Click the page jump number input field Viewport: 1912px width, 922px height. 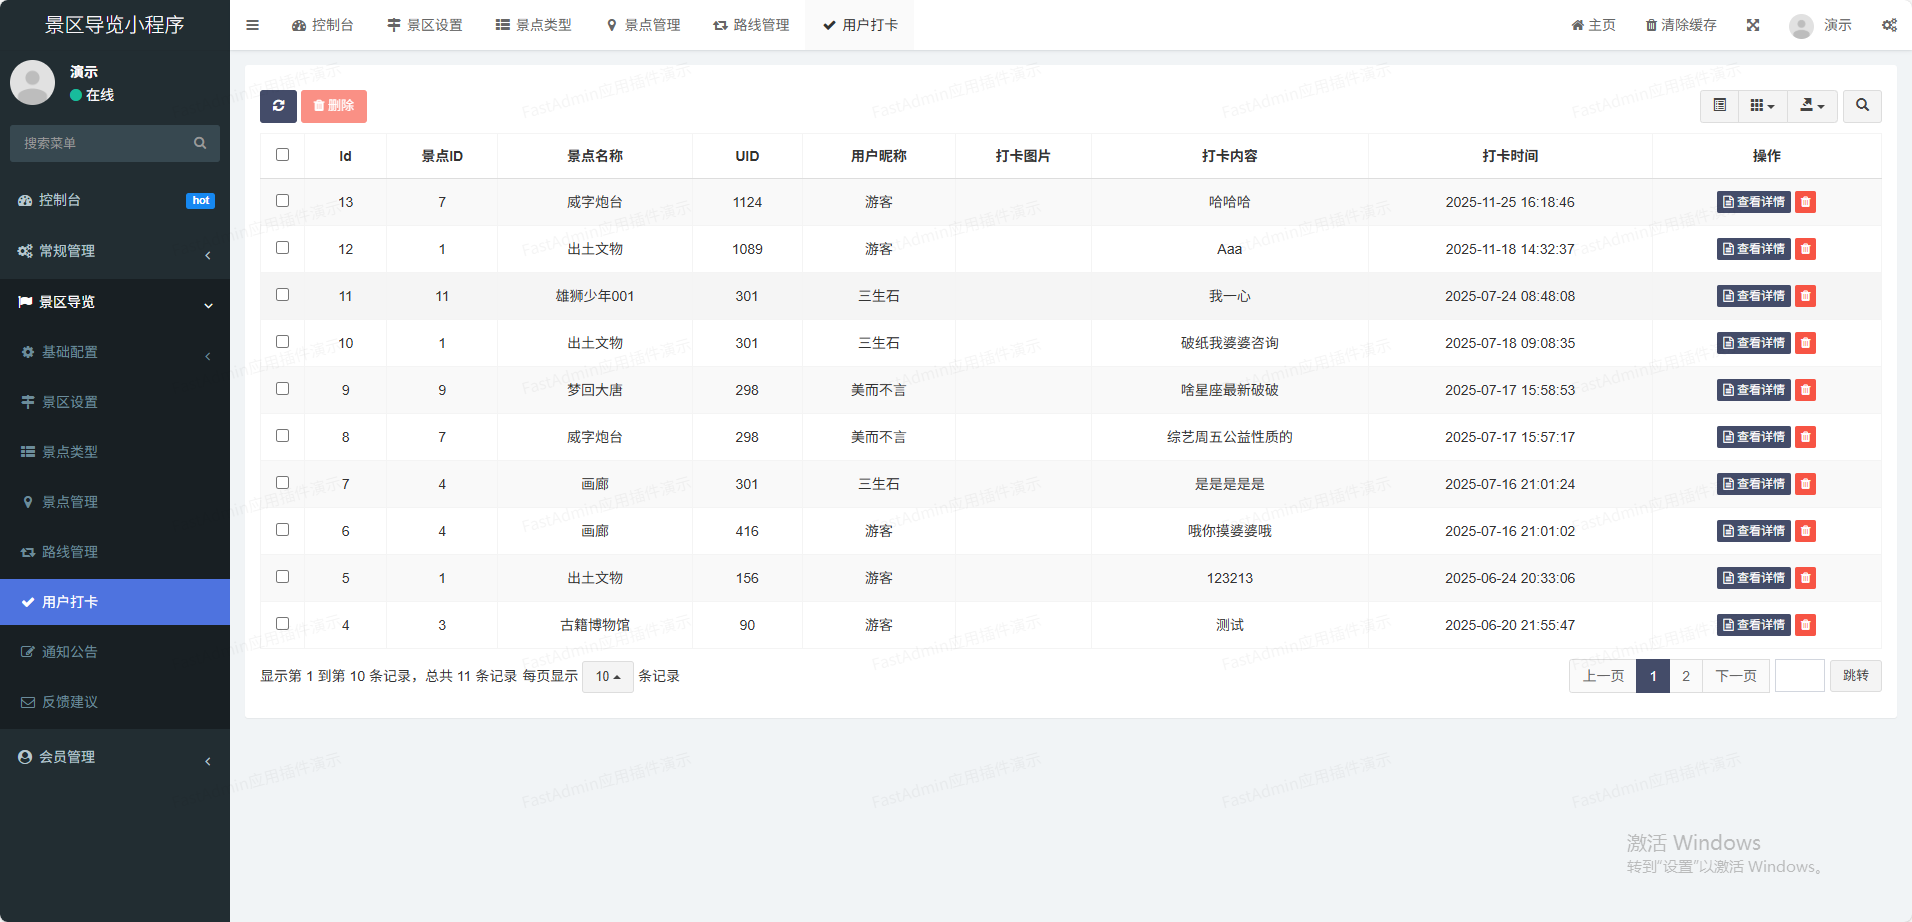click(1799, 676)
